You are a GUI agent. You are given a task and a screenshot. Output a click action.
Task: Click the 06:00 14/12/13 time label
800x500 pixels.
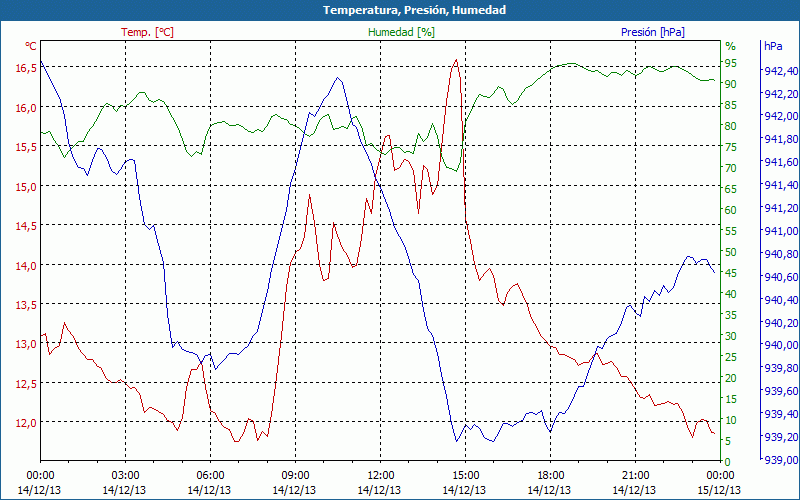210,483
